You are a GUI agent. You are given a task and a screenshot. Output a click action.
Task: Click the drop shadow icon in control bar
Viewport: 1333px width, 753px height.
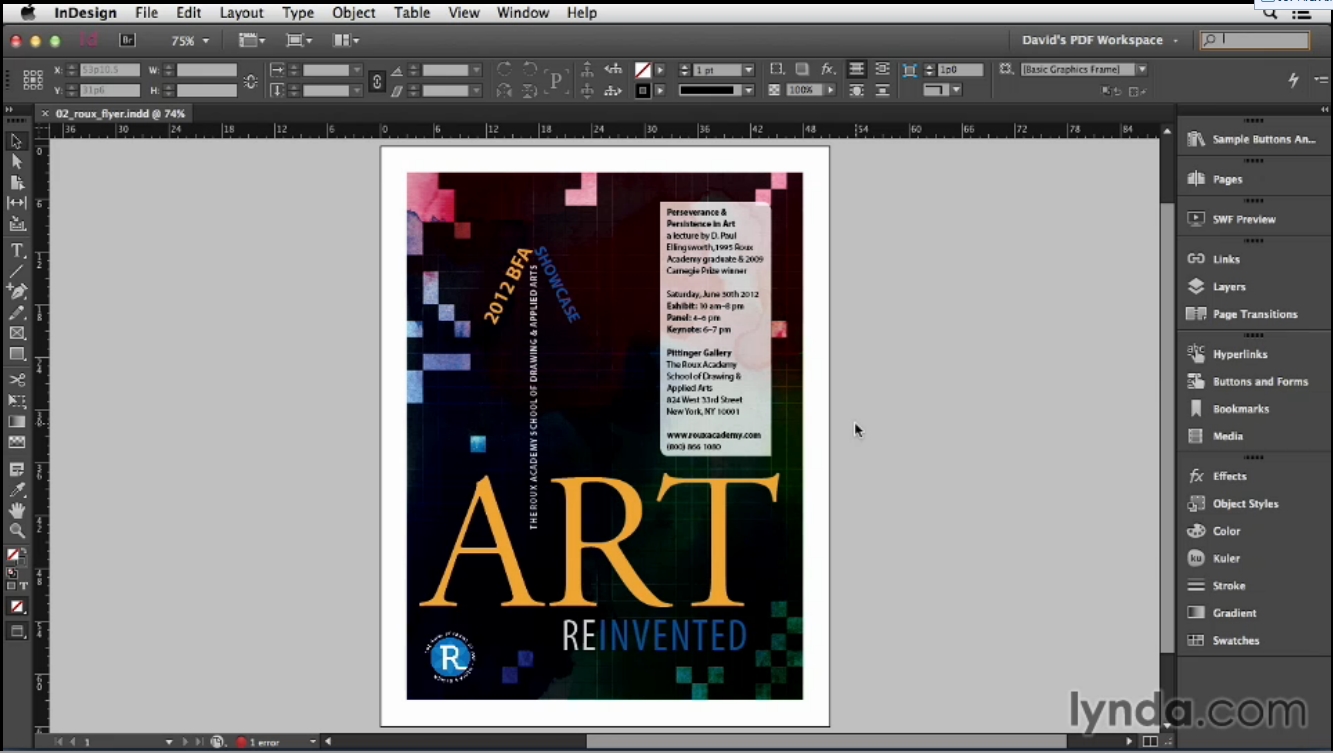pos(802,69)
